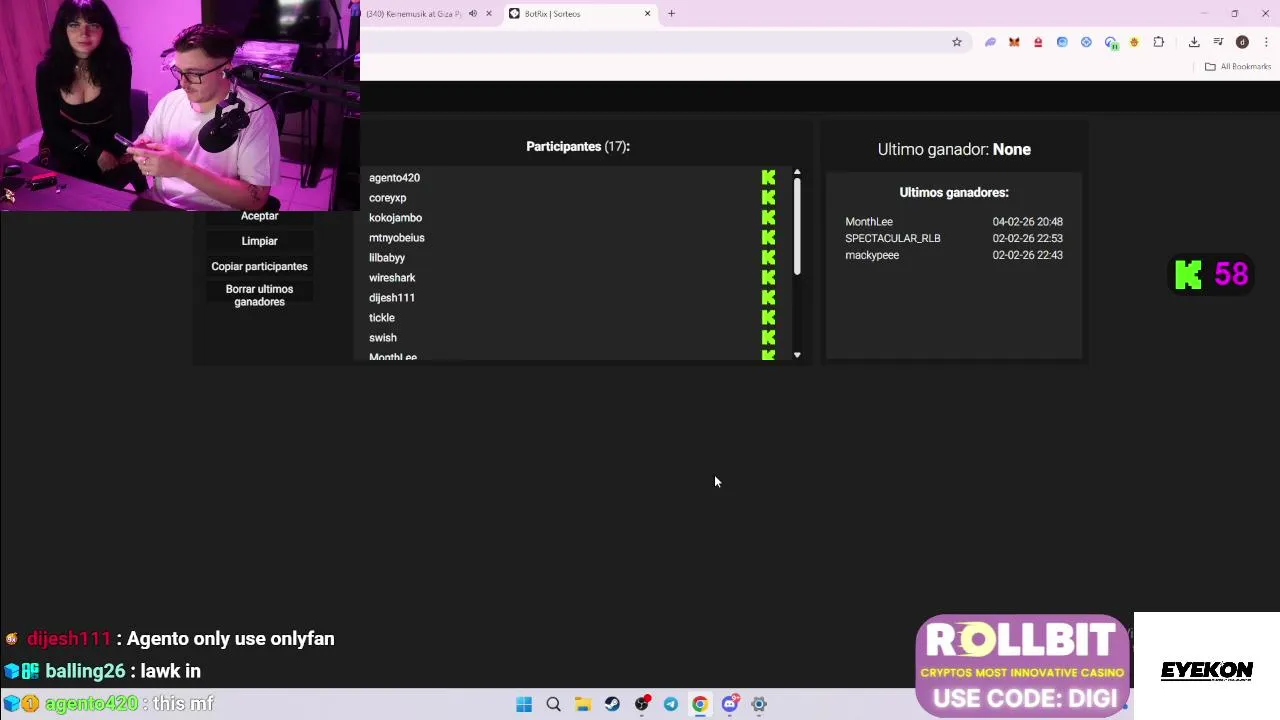The image size is (1280, 720).
Task: Click the participants list scrollbar thumb
Action: tap(797, 227)
